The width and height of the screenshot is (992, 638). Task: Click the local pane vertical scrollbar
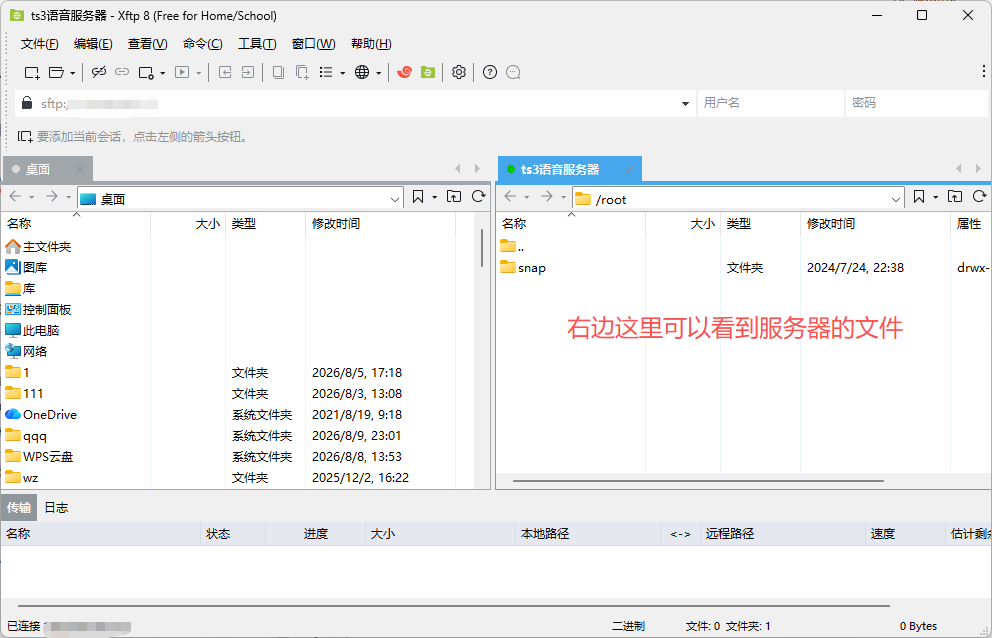click(482, 248)
